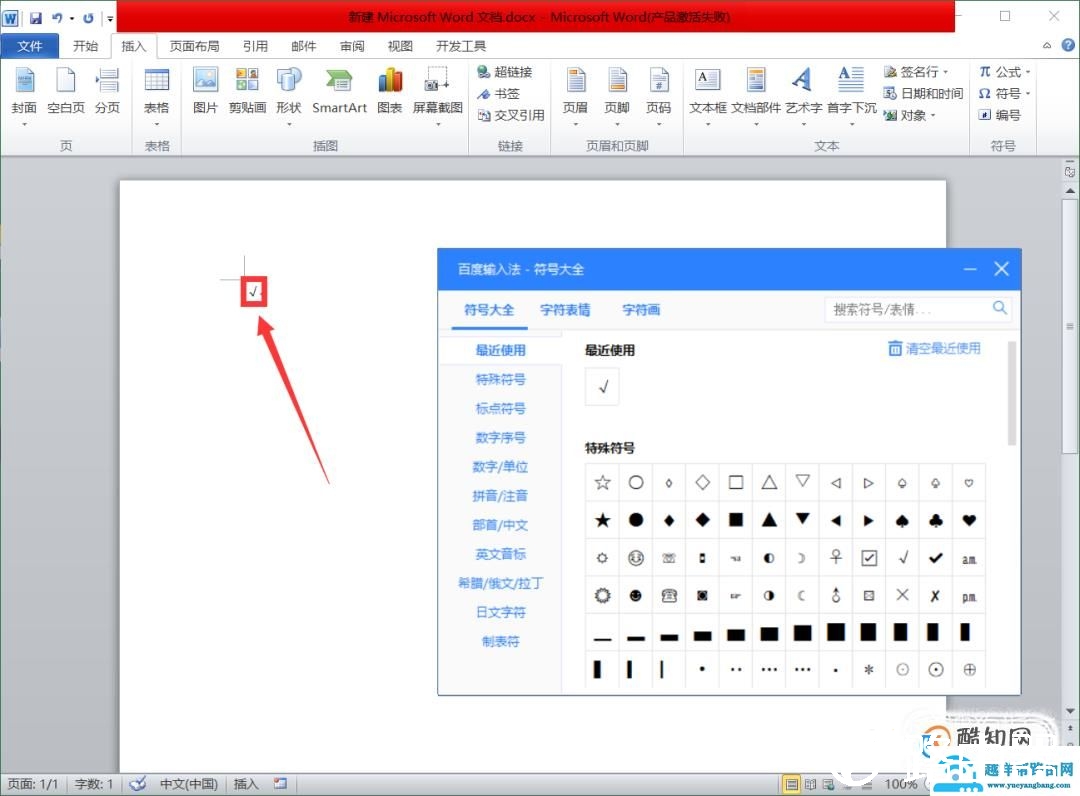Click Save icon in quick access toolbar
Screen dimensions: 1080x796
pos(36,18)
